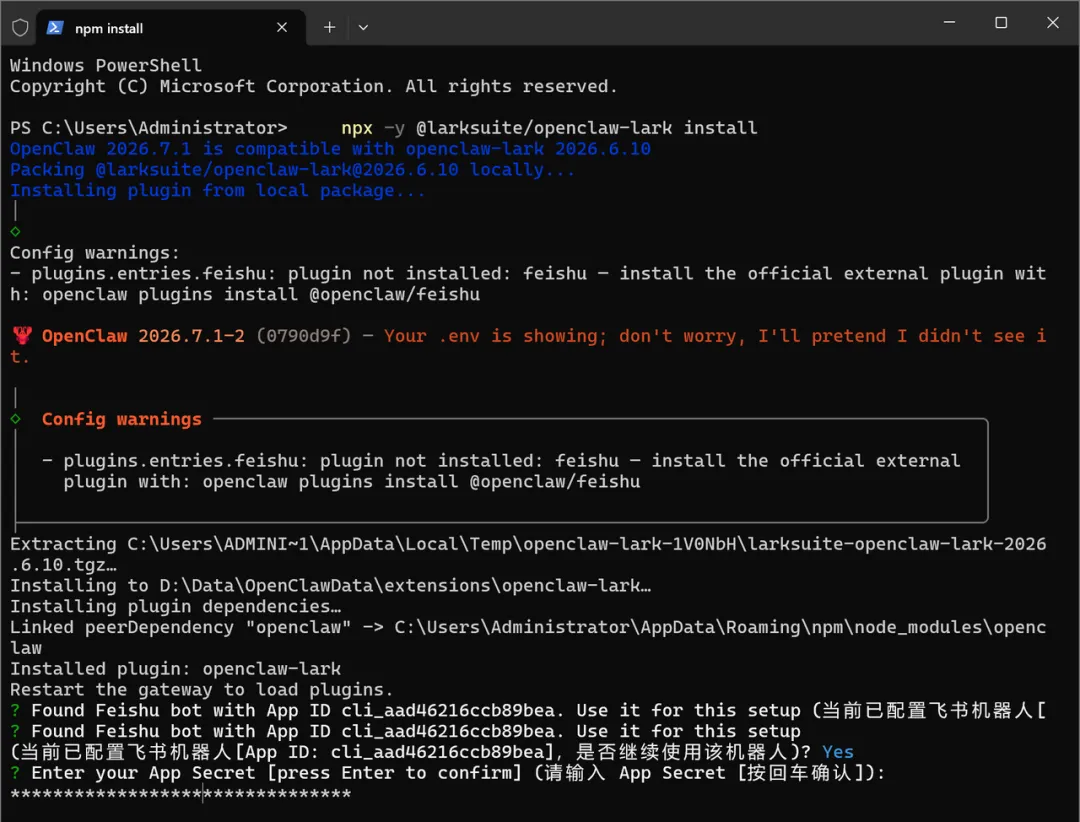Viewport: 1080px width, 822px height.
Task: Select the 'npm install' tab
Action: 170,28
